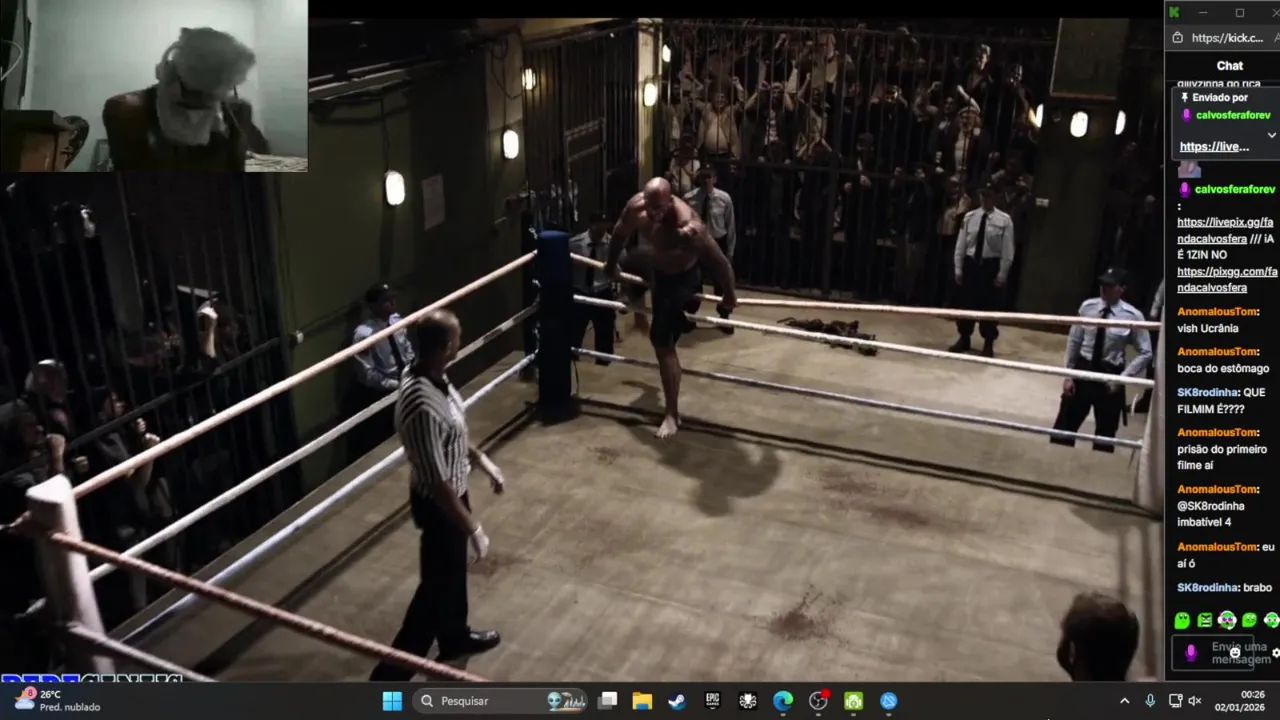This screenshot has height=720, width=1280.
Task: Open network and volume quick settings
Action: tap(1185, 701)
